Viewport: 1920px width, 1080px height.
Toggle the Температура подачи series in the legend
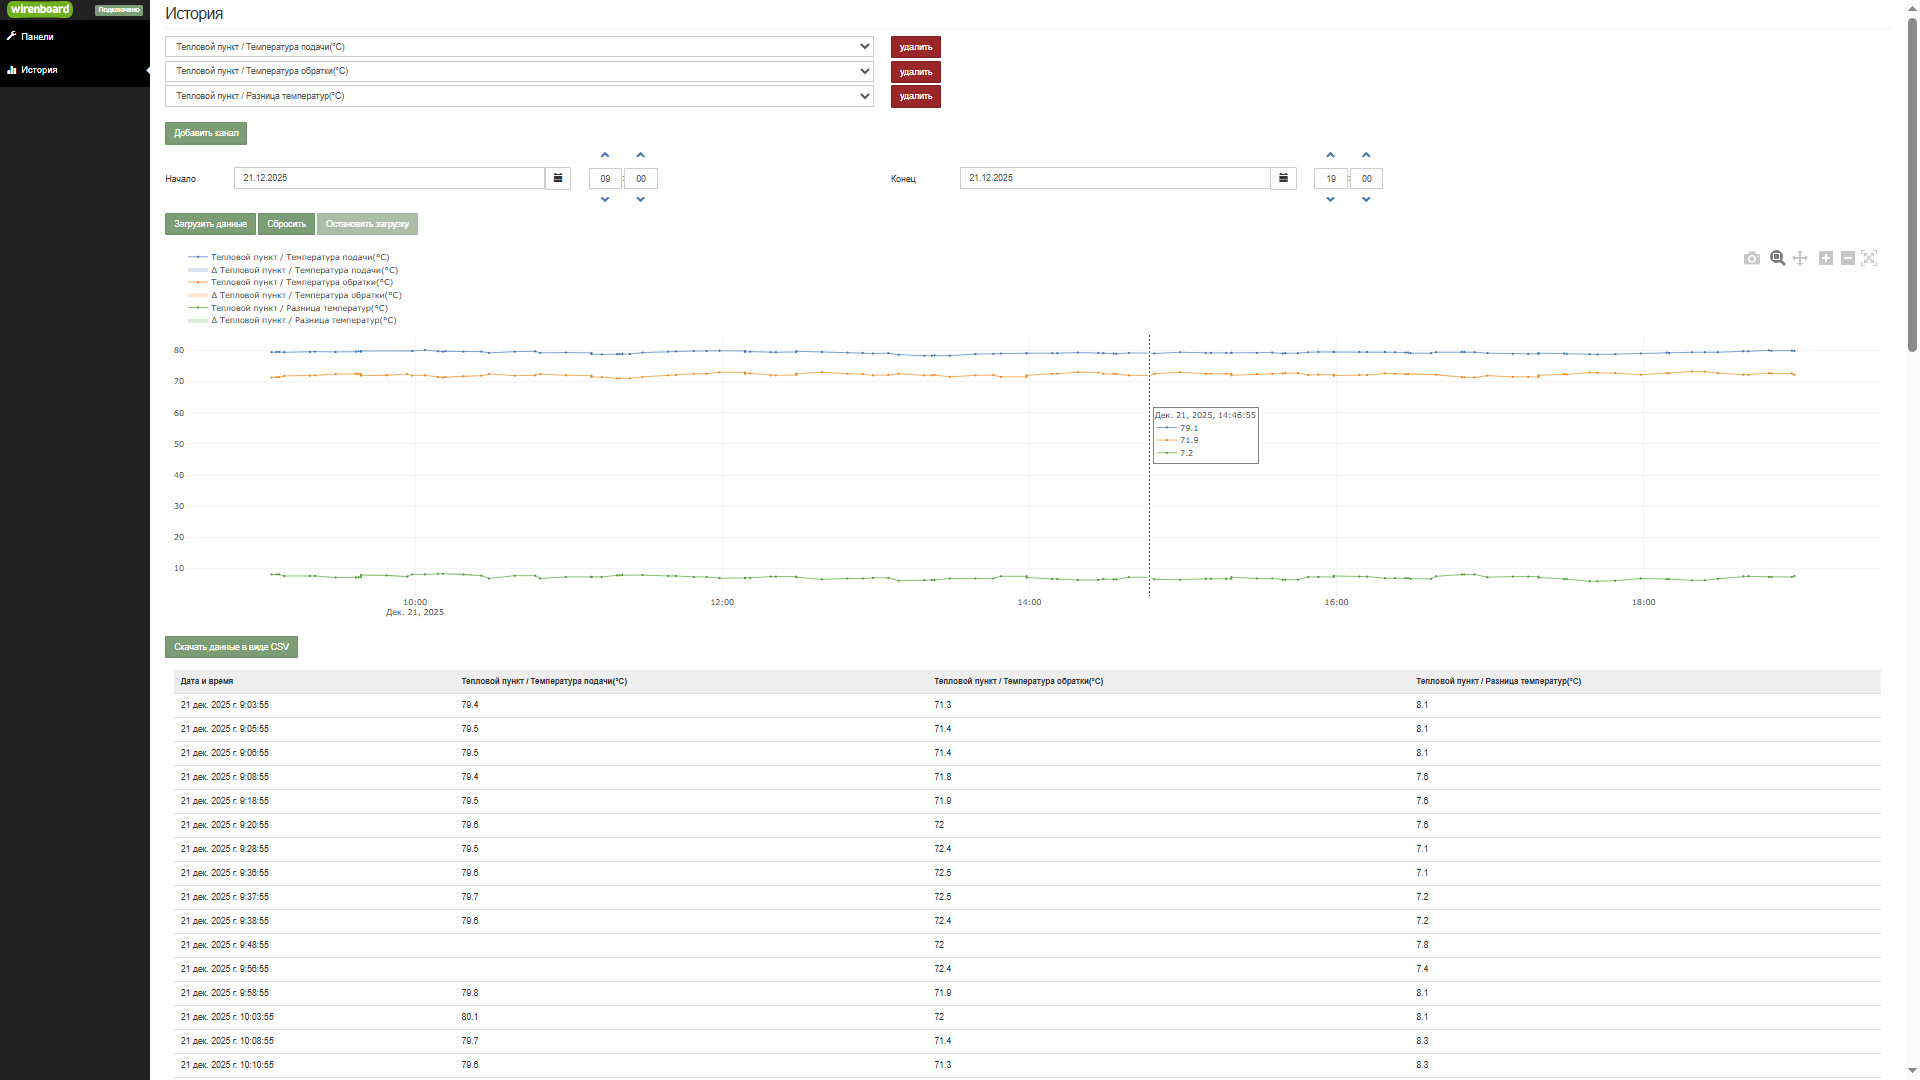[299, 257]
